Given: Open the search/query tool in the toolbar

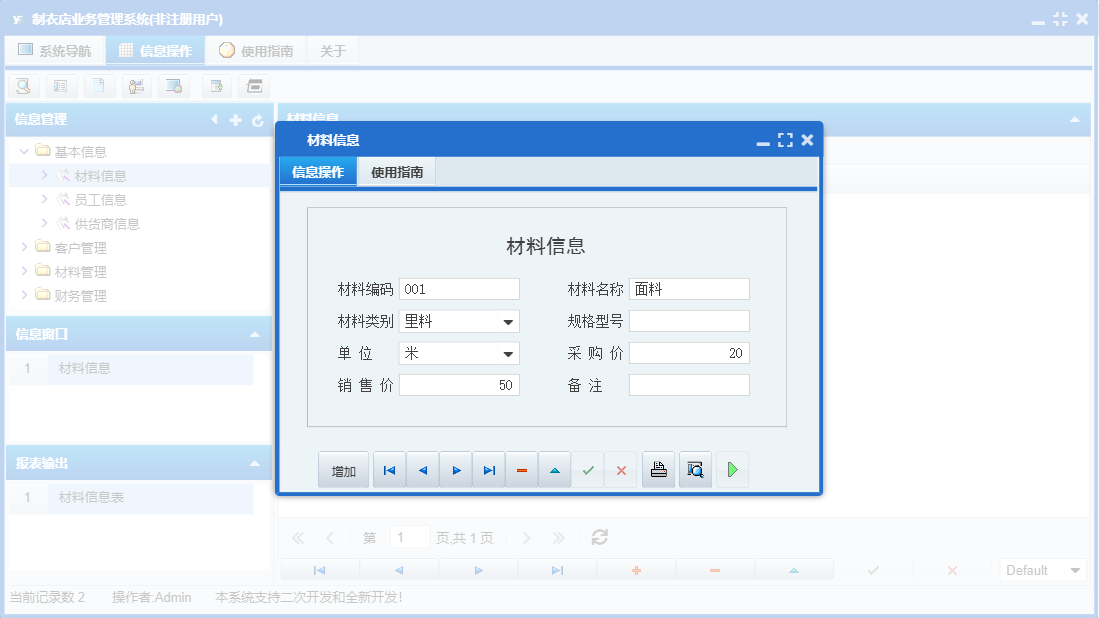Looking at the screenshot, I should 22,86.
